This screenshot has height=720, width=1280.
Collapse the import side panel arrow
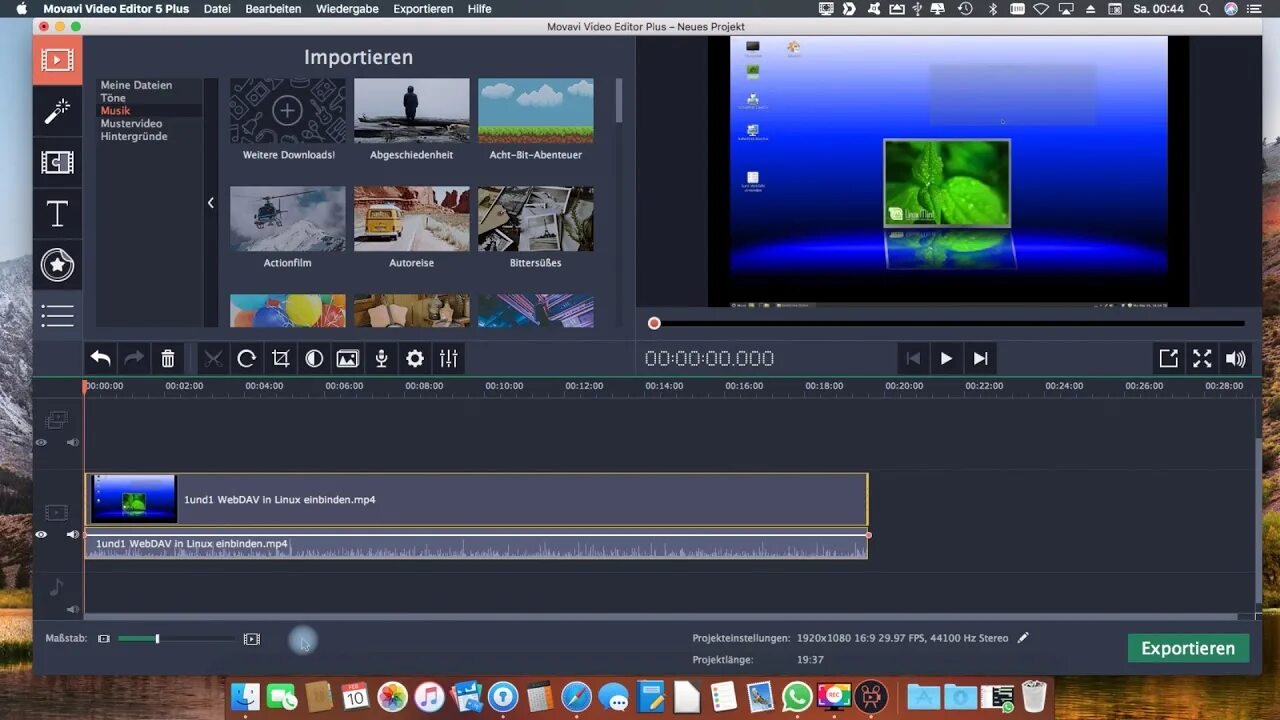click(x=211, y=203)
